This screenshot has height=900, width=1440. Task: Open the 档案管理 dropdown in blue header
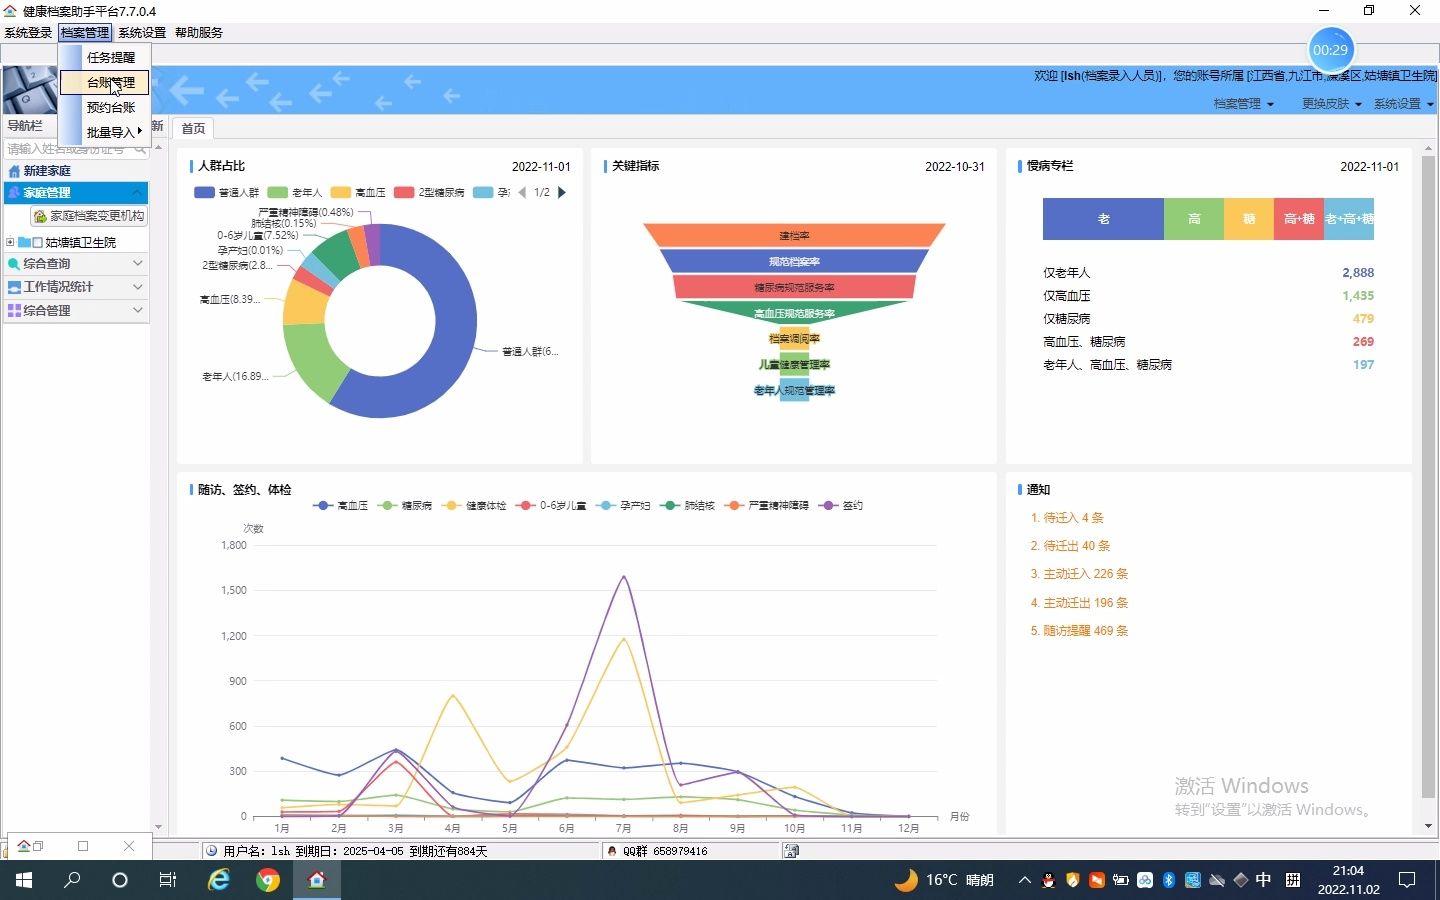click(1244, 104)
